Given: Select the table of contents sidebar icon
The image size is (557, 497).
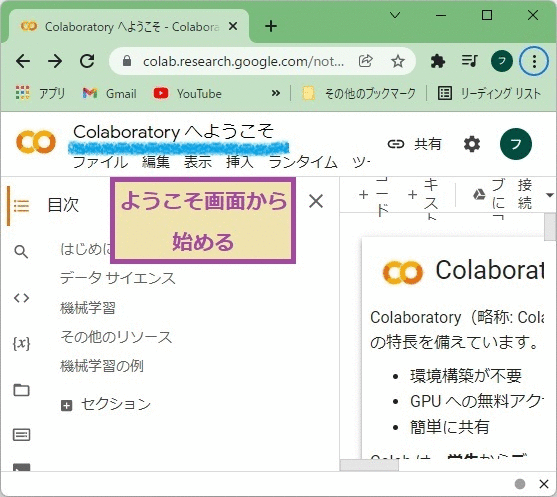Looking at the screenshot, I should pos(21,205).
